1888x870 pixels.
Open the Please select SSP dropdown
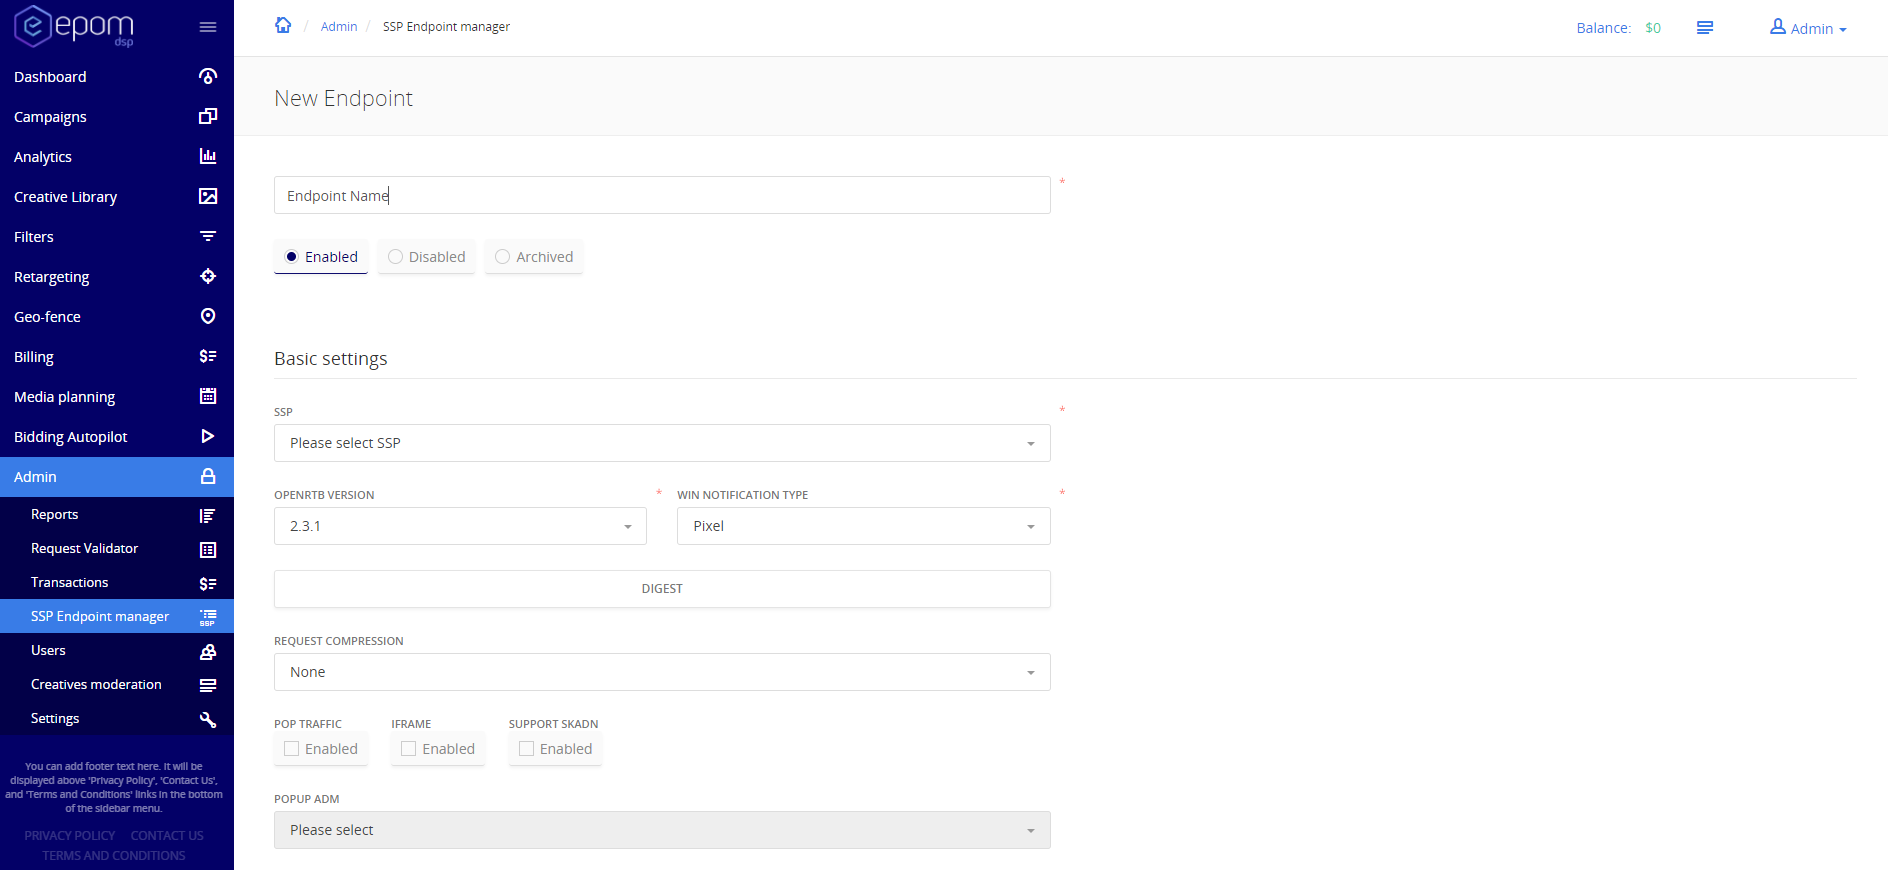click(x=662, y=443)
